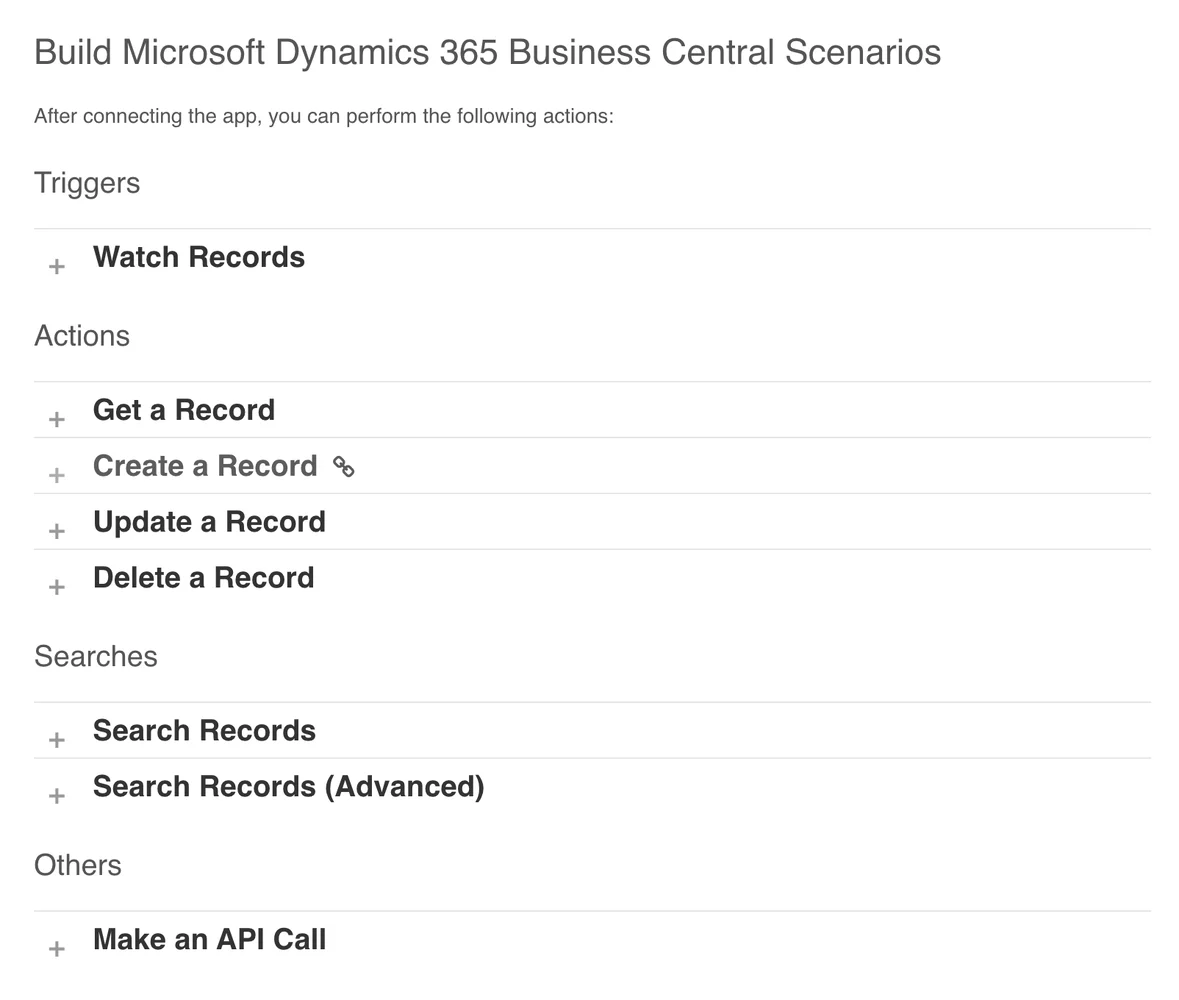Expand the Update a Record action

click(56, 530)
